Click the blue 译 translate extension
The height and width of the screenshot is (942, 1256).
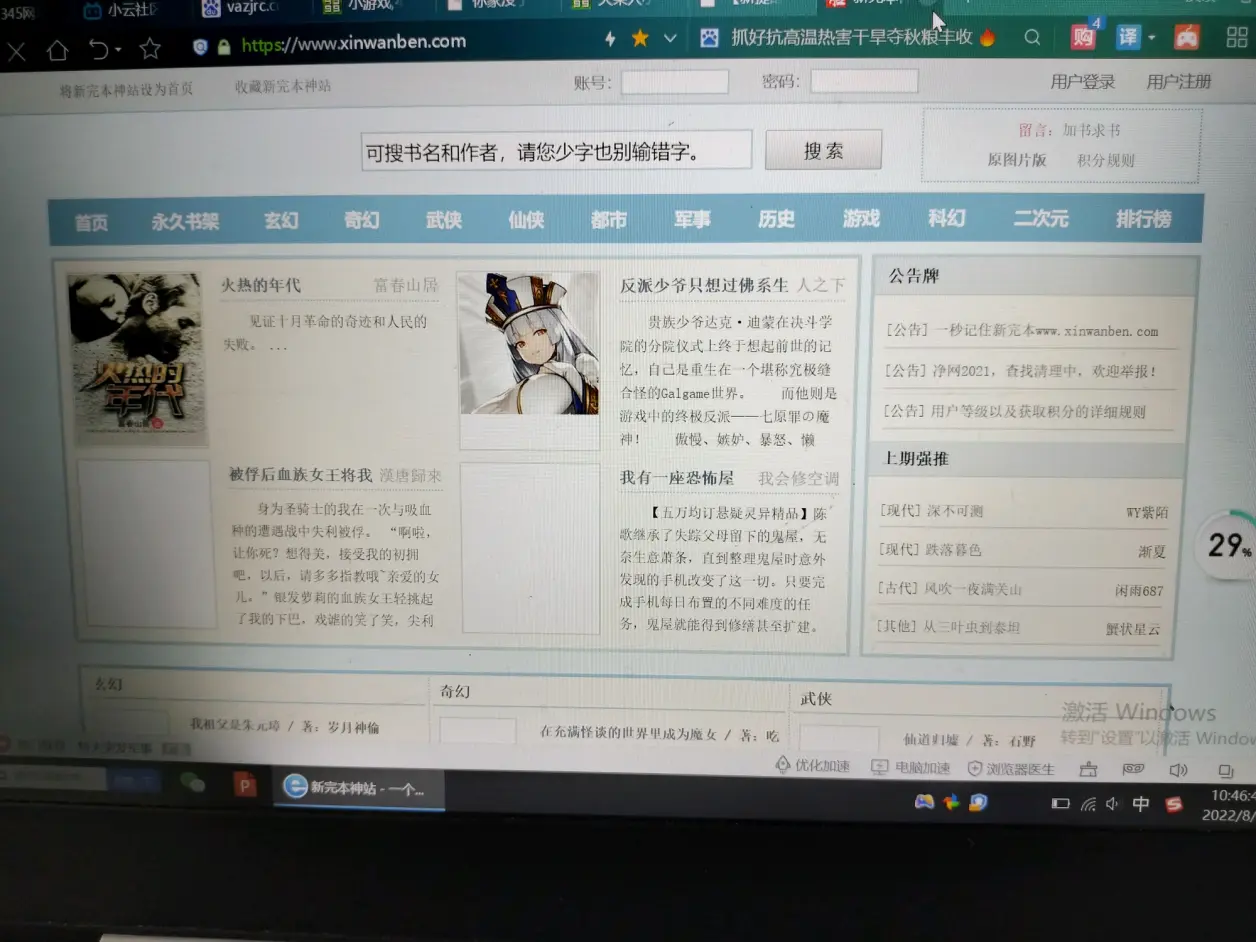click(x=1128, y=37)
